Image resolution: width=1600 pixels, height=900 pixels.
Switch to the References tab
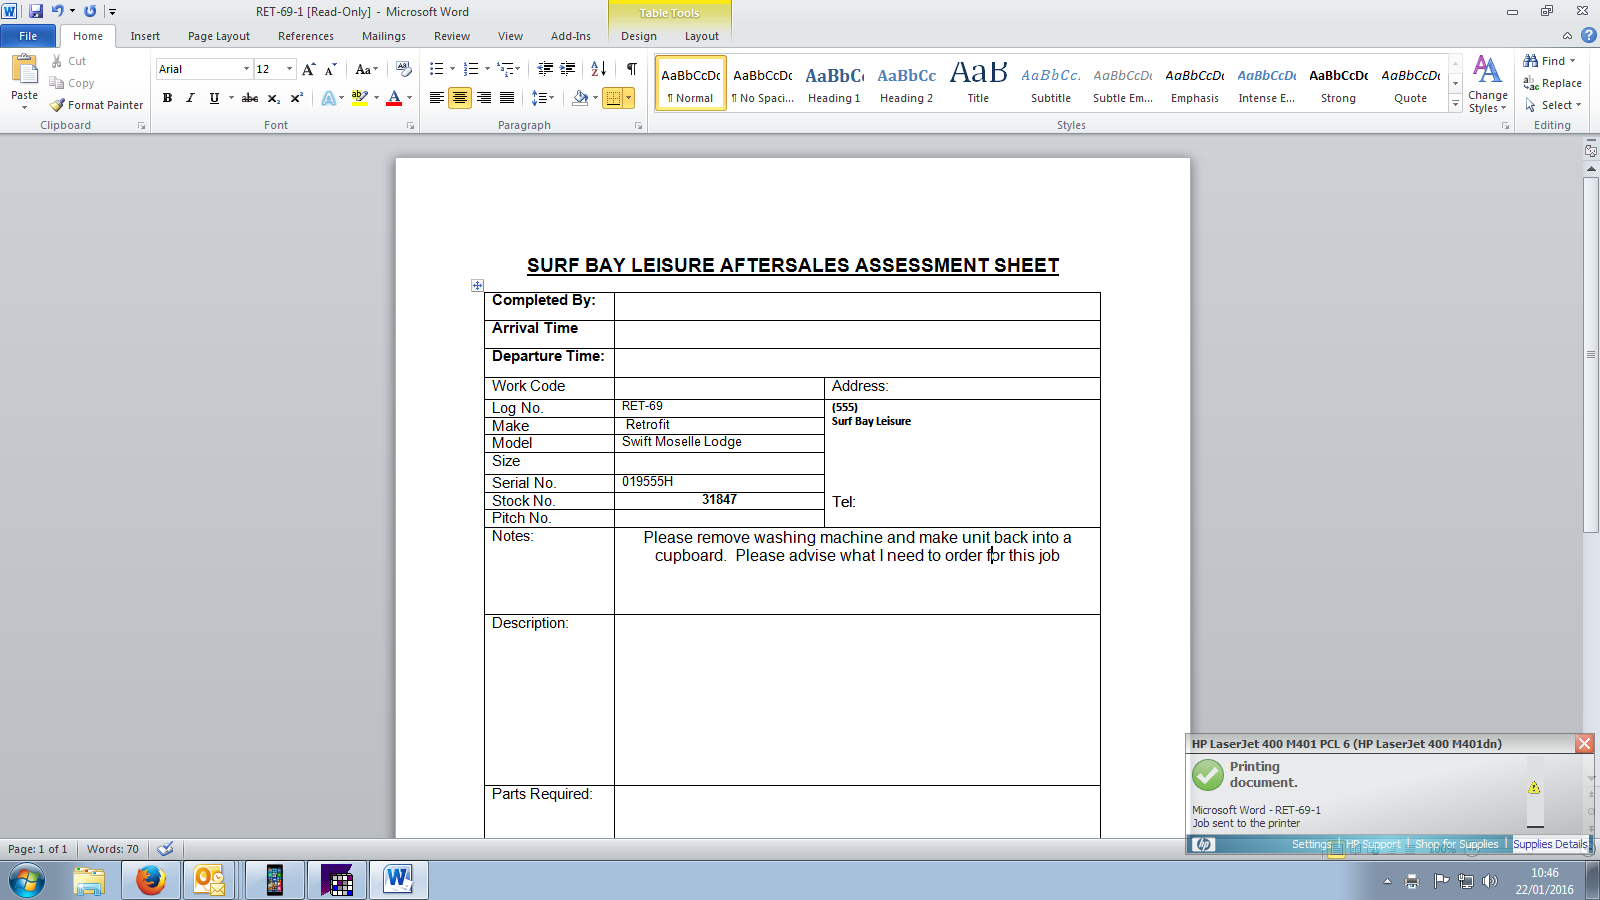point(306,36)
